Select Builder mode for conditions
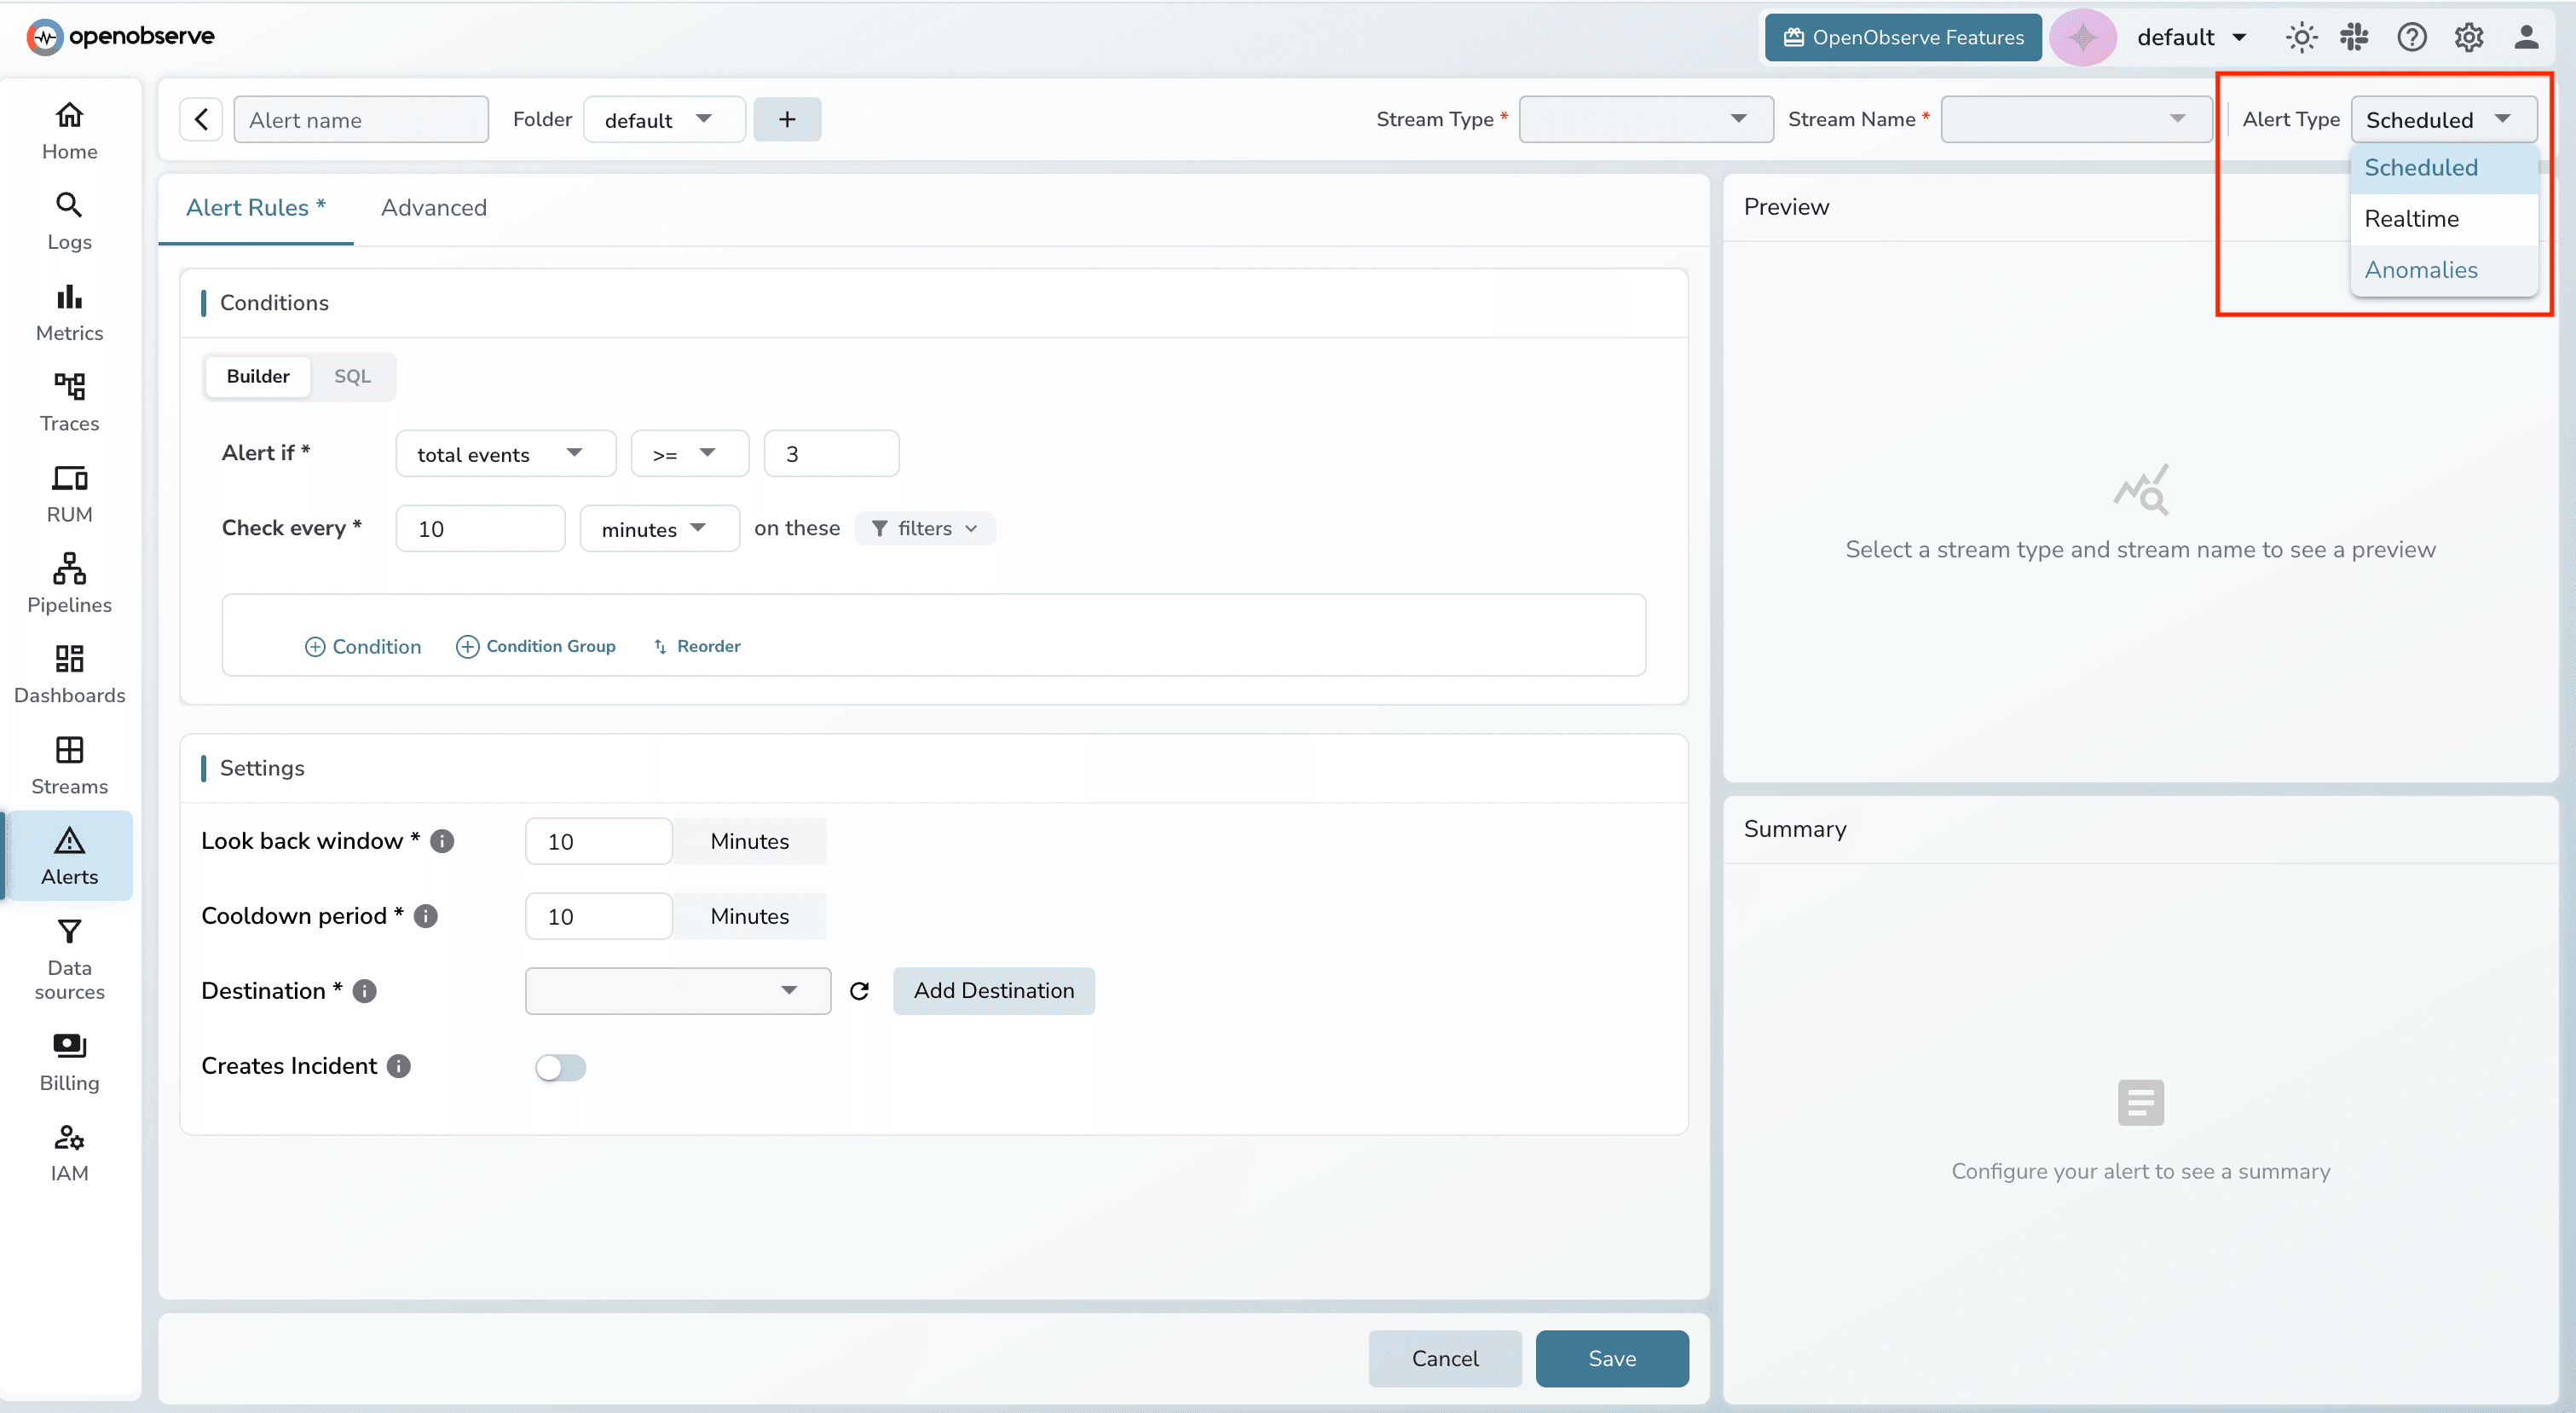 (258, 376)
